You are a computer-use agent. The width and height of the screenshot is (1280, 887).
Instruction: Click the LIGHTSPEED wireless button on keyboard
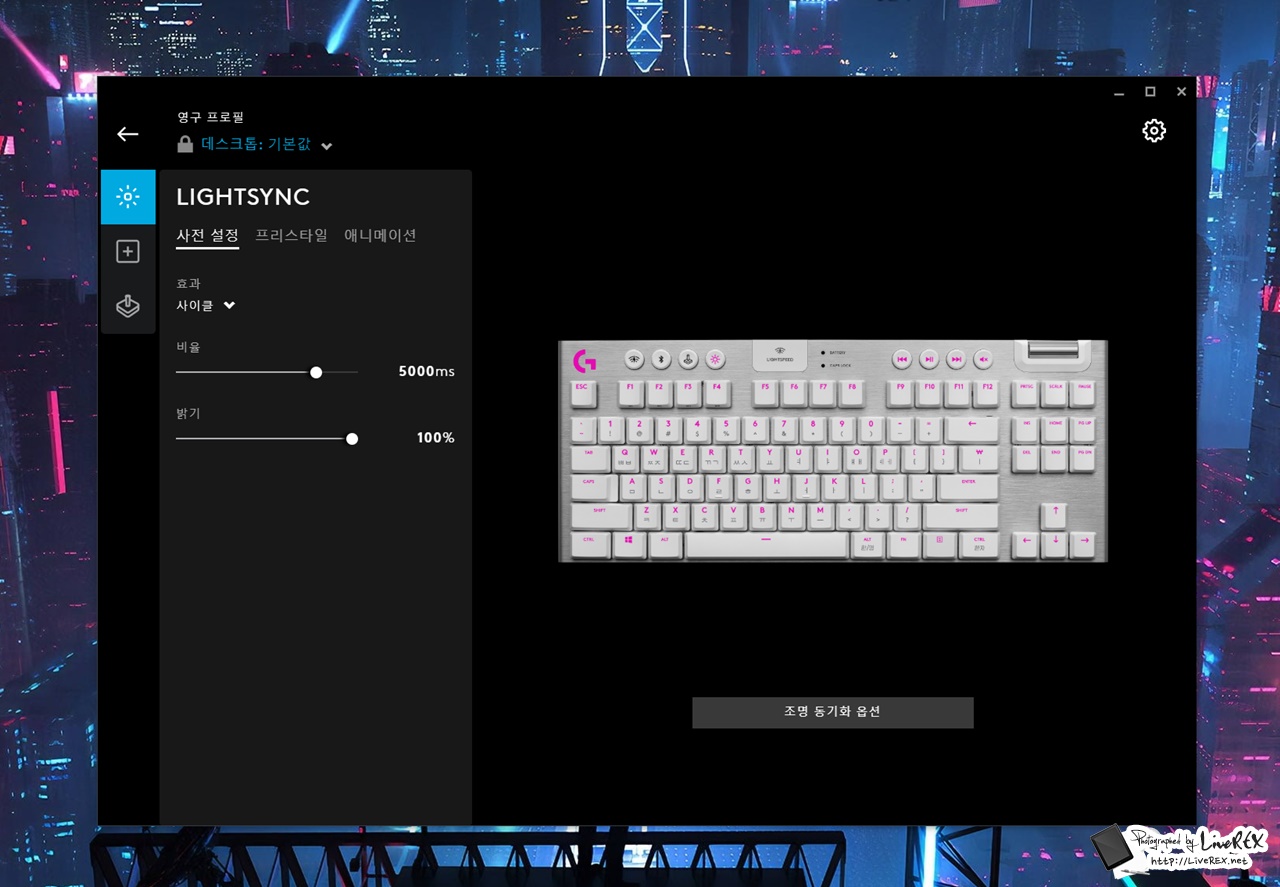[634, 359]
